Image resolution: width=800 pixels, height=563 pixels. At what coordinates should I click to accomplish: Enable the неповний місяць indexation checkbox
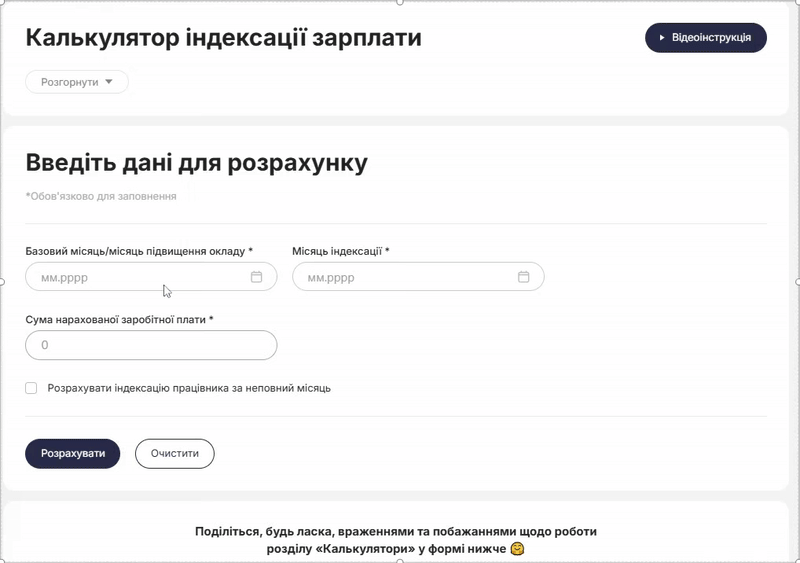pos(31,388)
